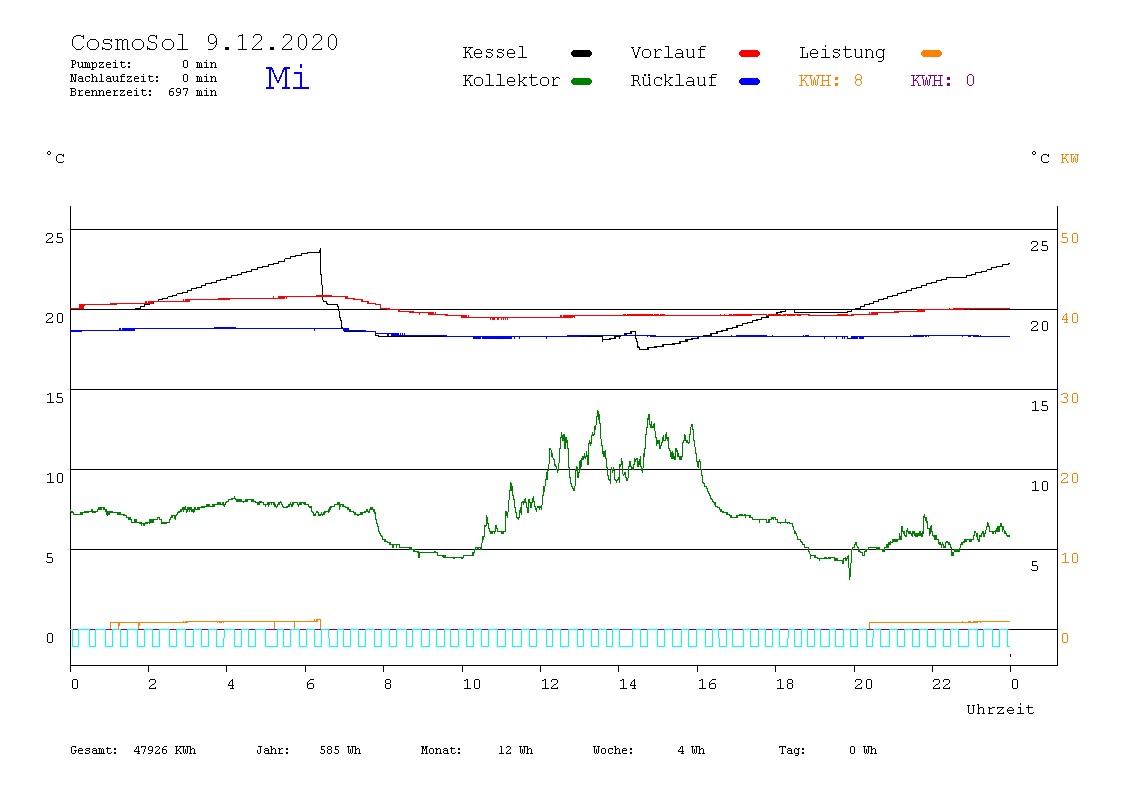Click the "4 Wh" weekly value
The image size is (1148, 812).
[692, 750]
